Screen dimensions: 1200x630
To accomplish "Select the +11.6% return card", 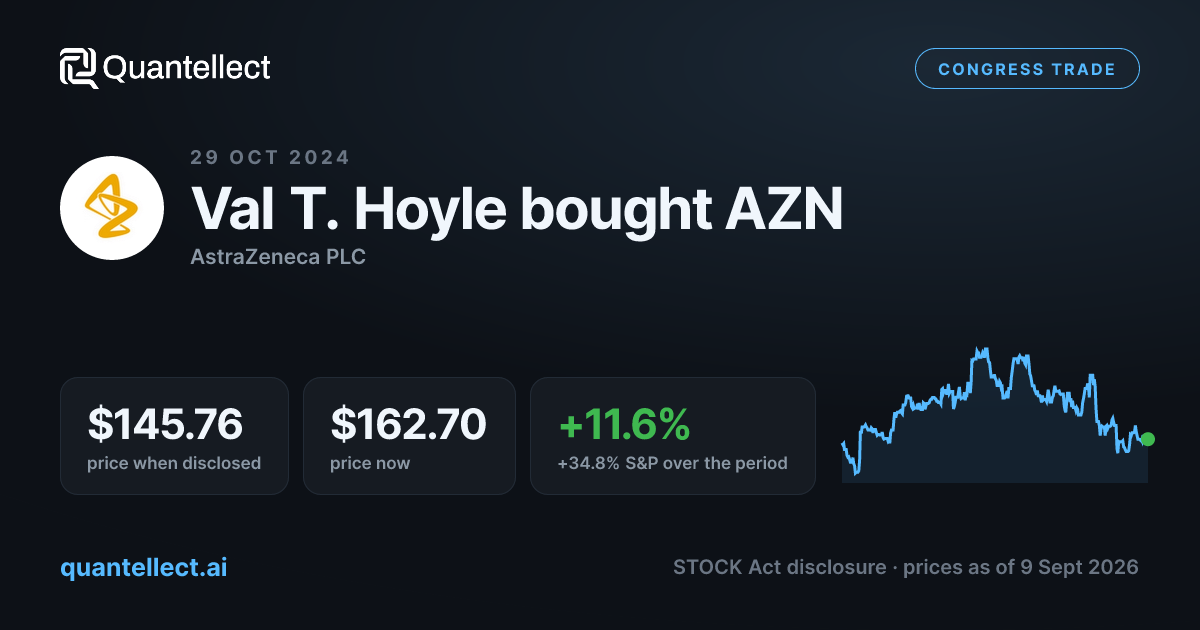I will [x=673, y=436].
